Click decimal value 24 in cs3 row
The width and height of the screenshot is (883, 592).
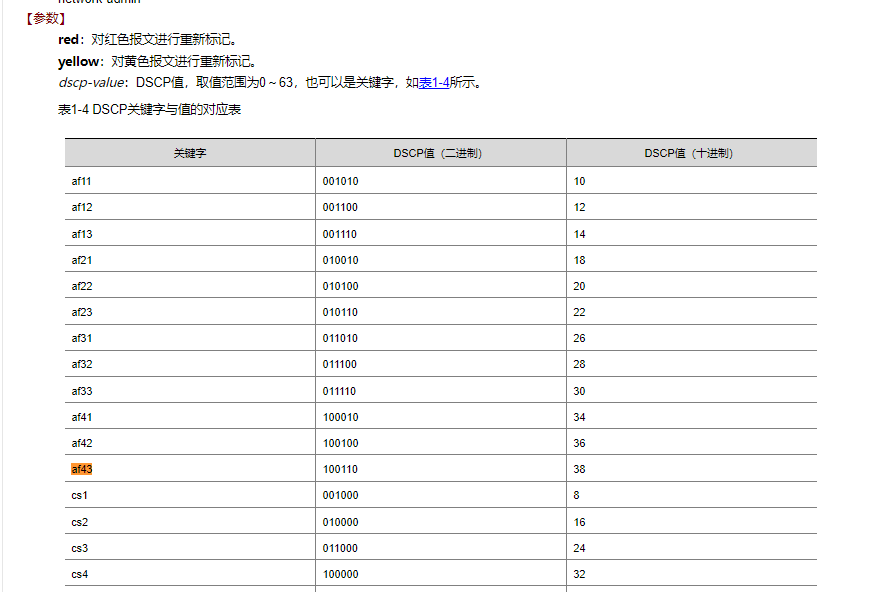tap(579, 548)
